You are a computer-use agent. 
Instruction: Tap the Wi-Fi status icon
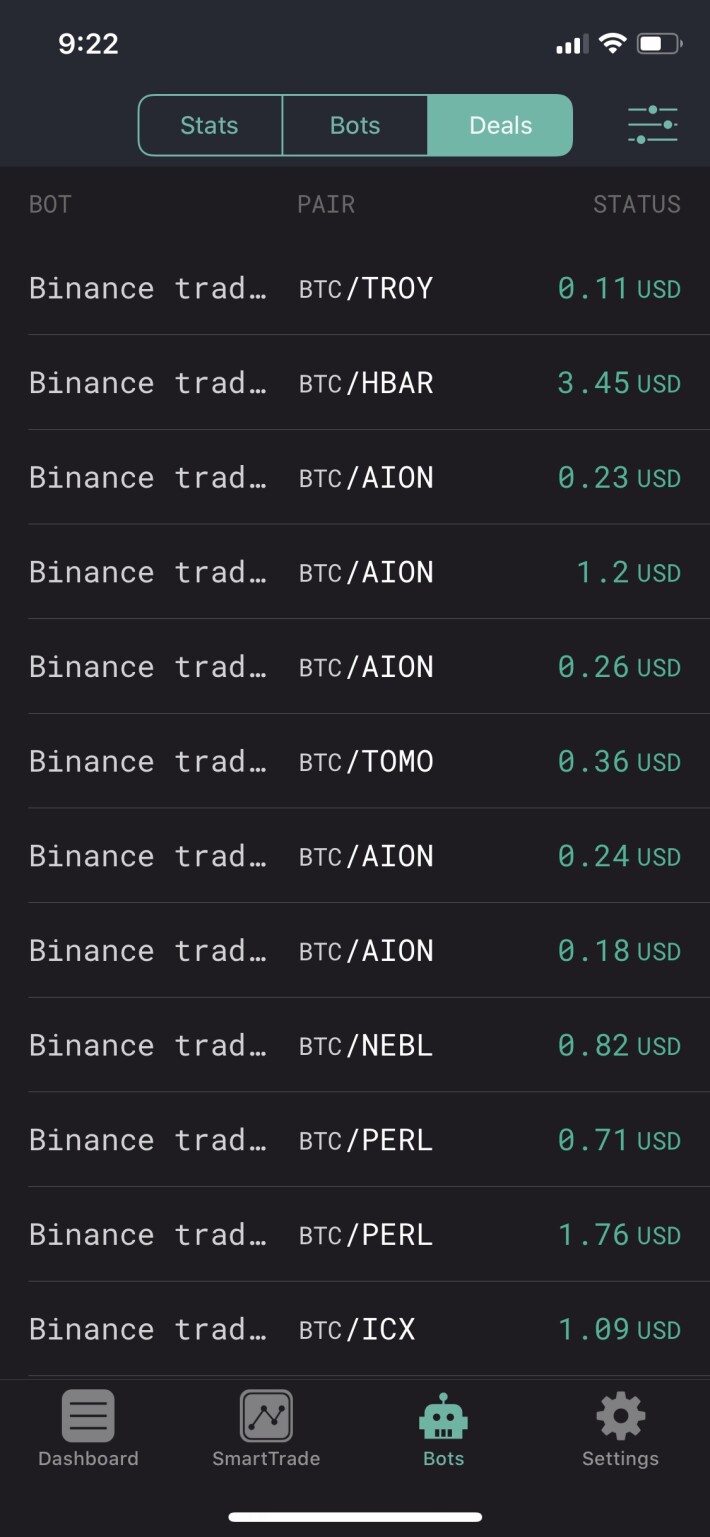click(612, 44)
